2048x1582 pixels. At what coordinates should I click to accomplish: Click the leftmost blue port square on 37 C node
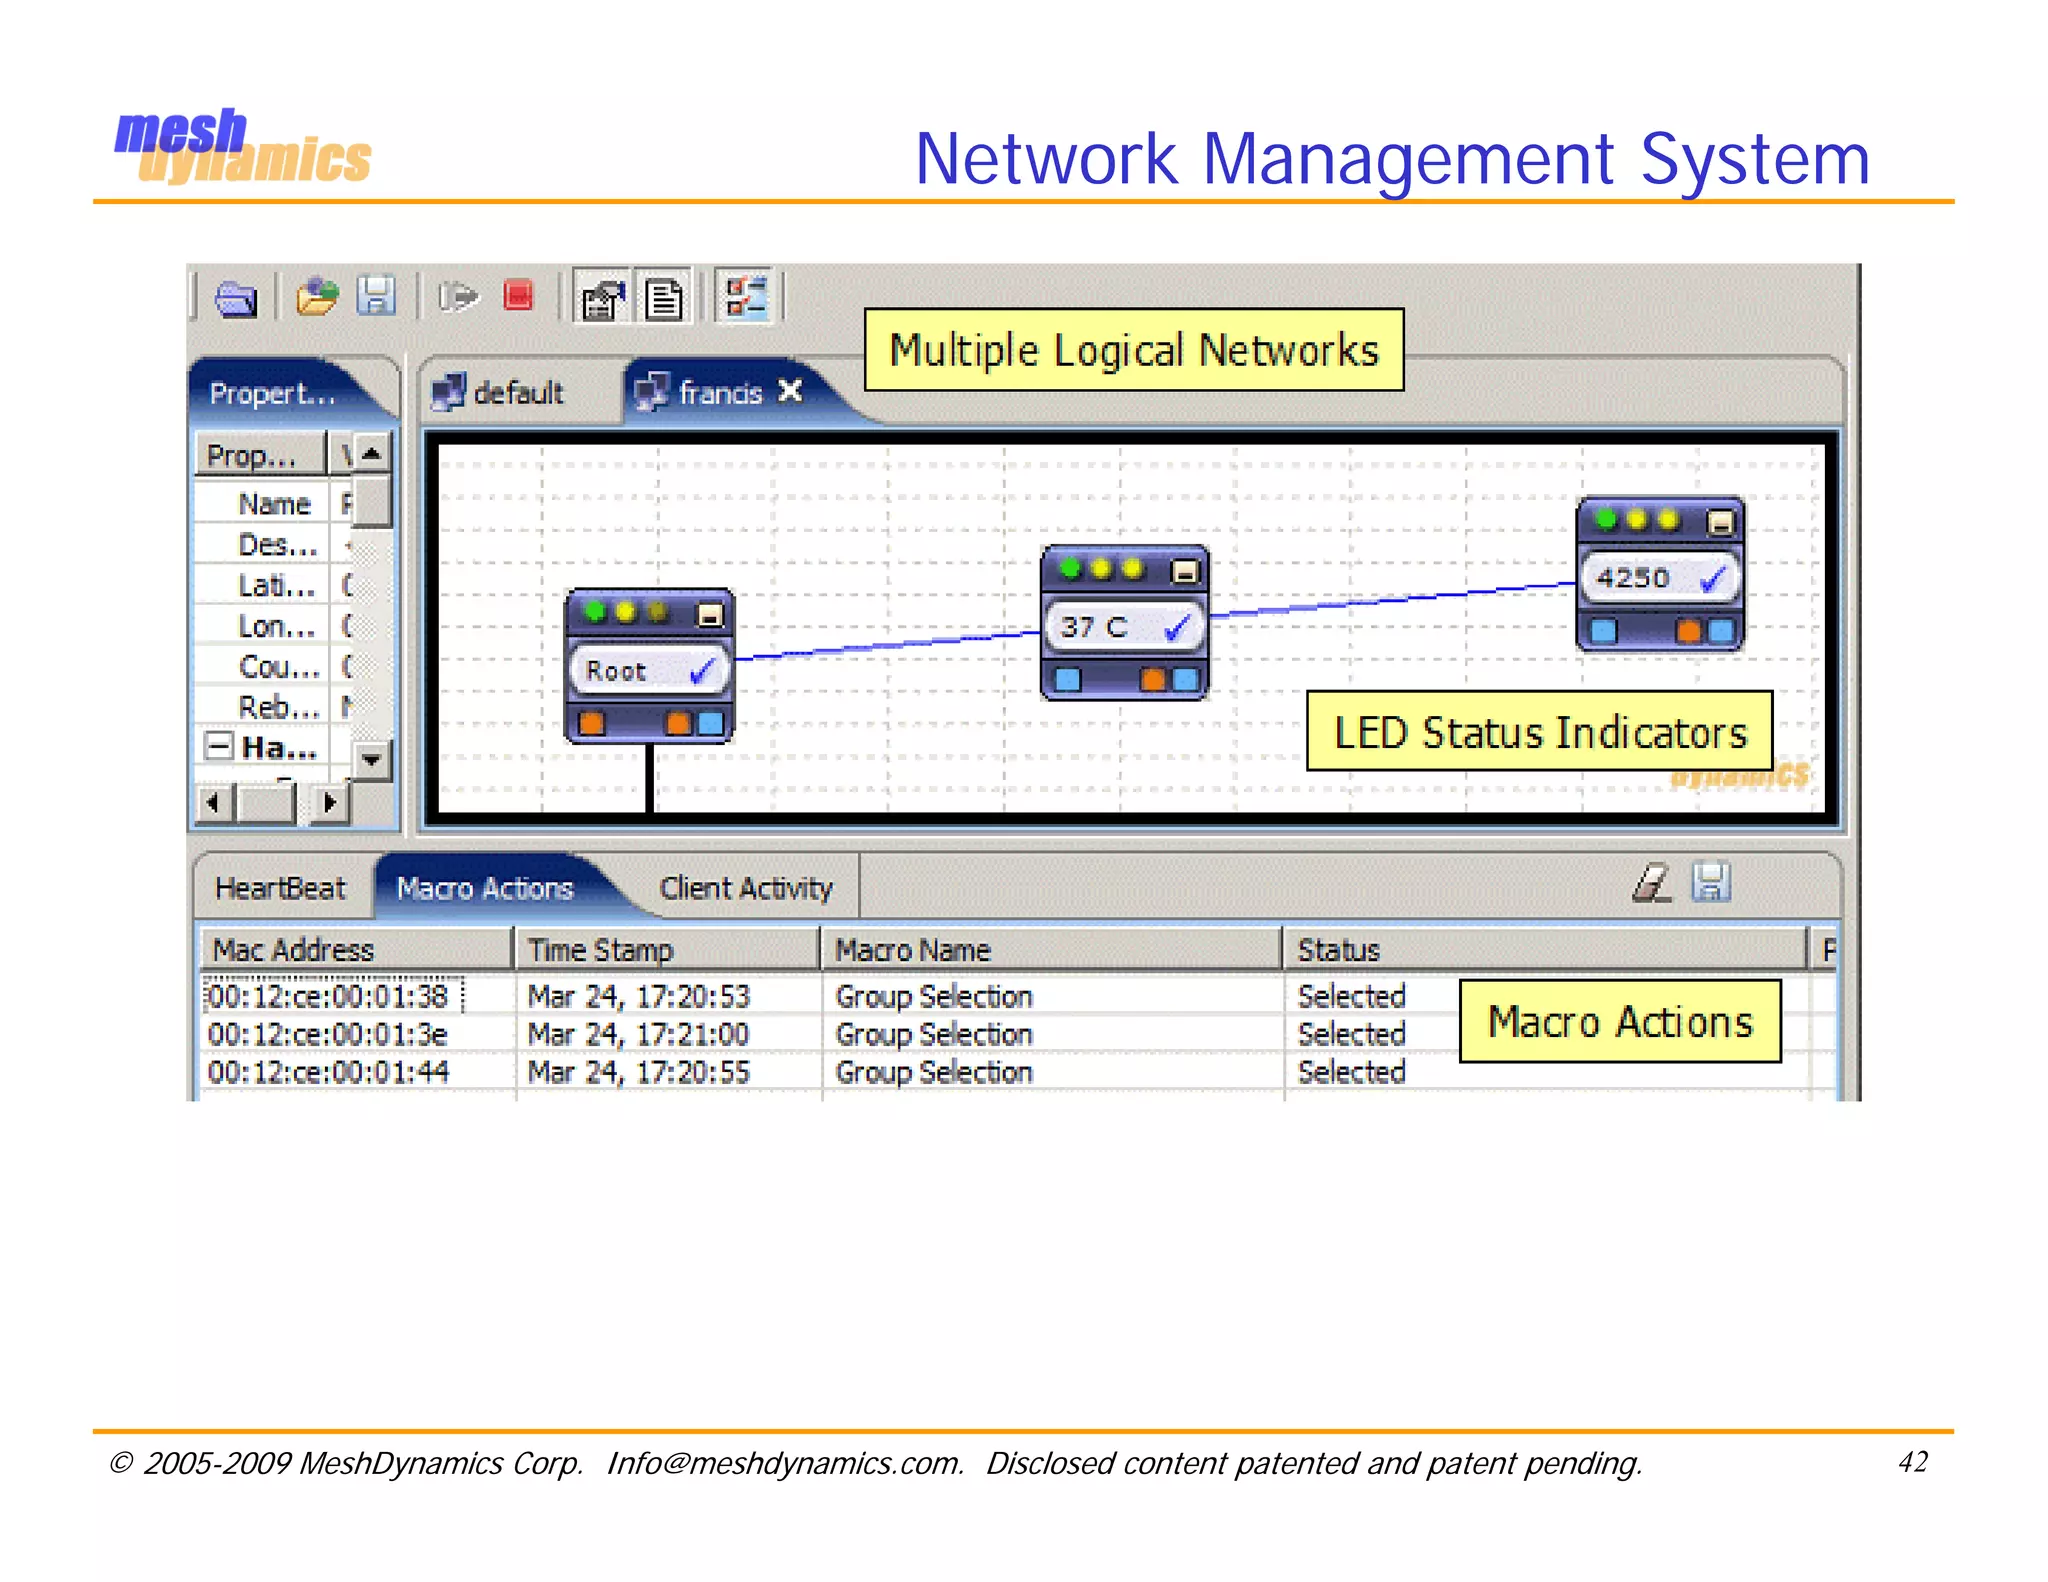(1068, 679)
